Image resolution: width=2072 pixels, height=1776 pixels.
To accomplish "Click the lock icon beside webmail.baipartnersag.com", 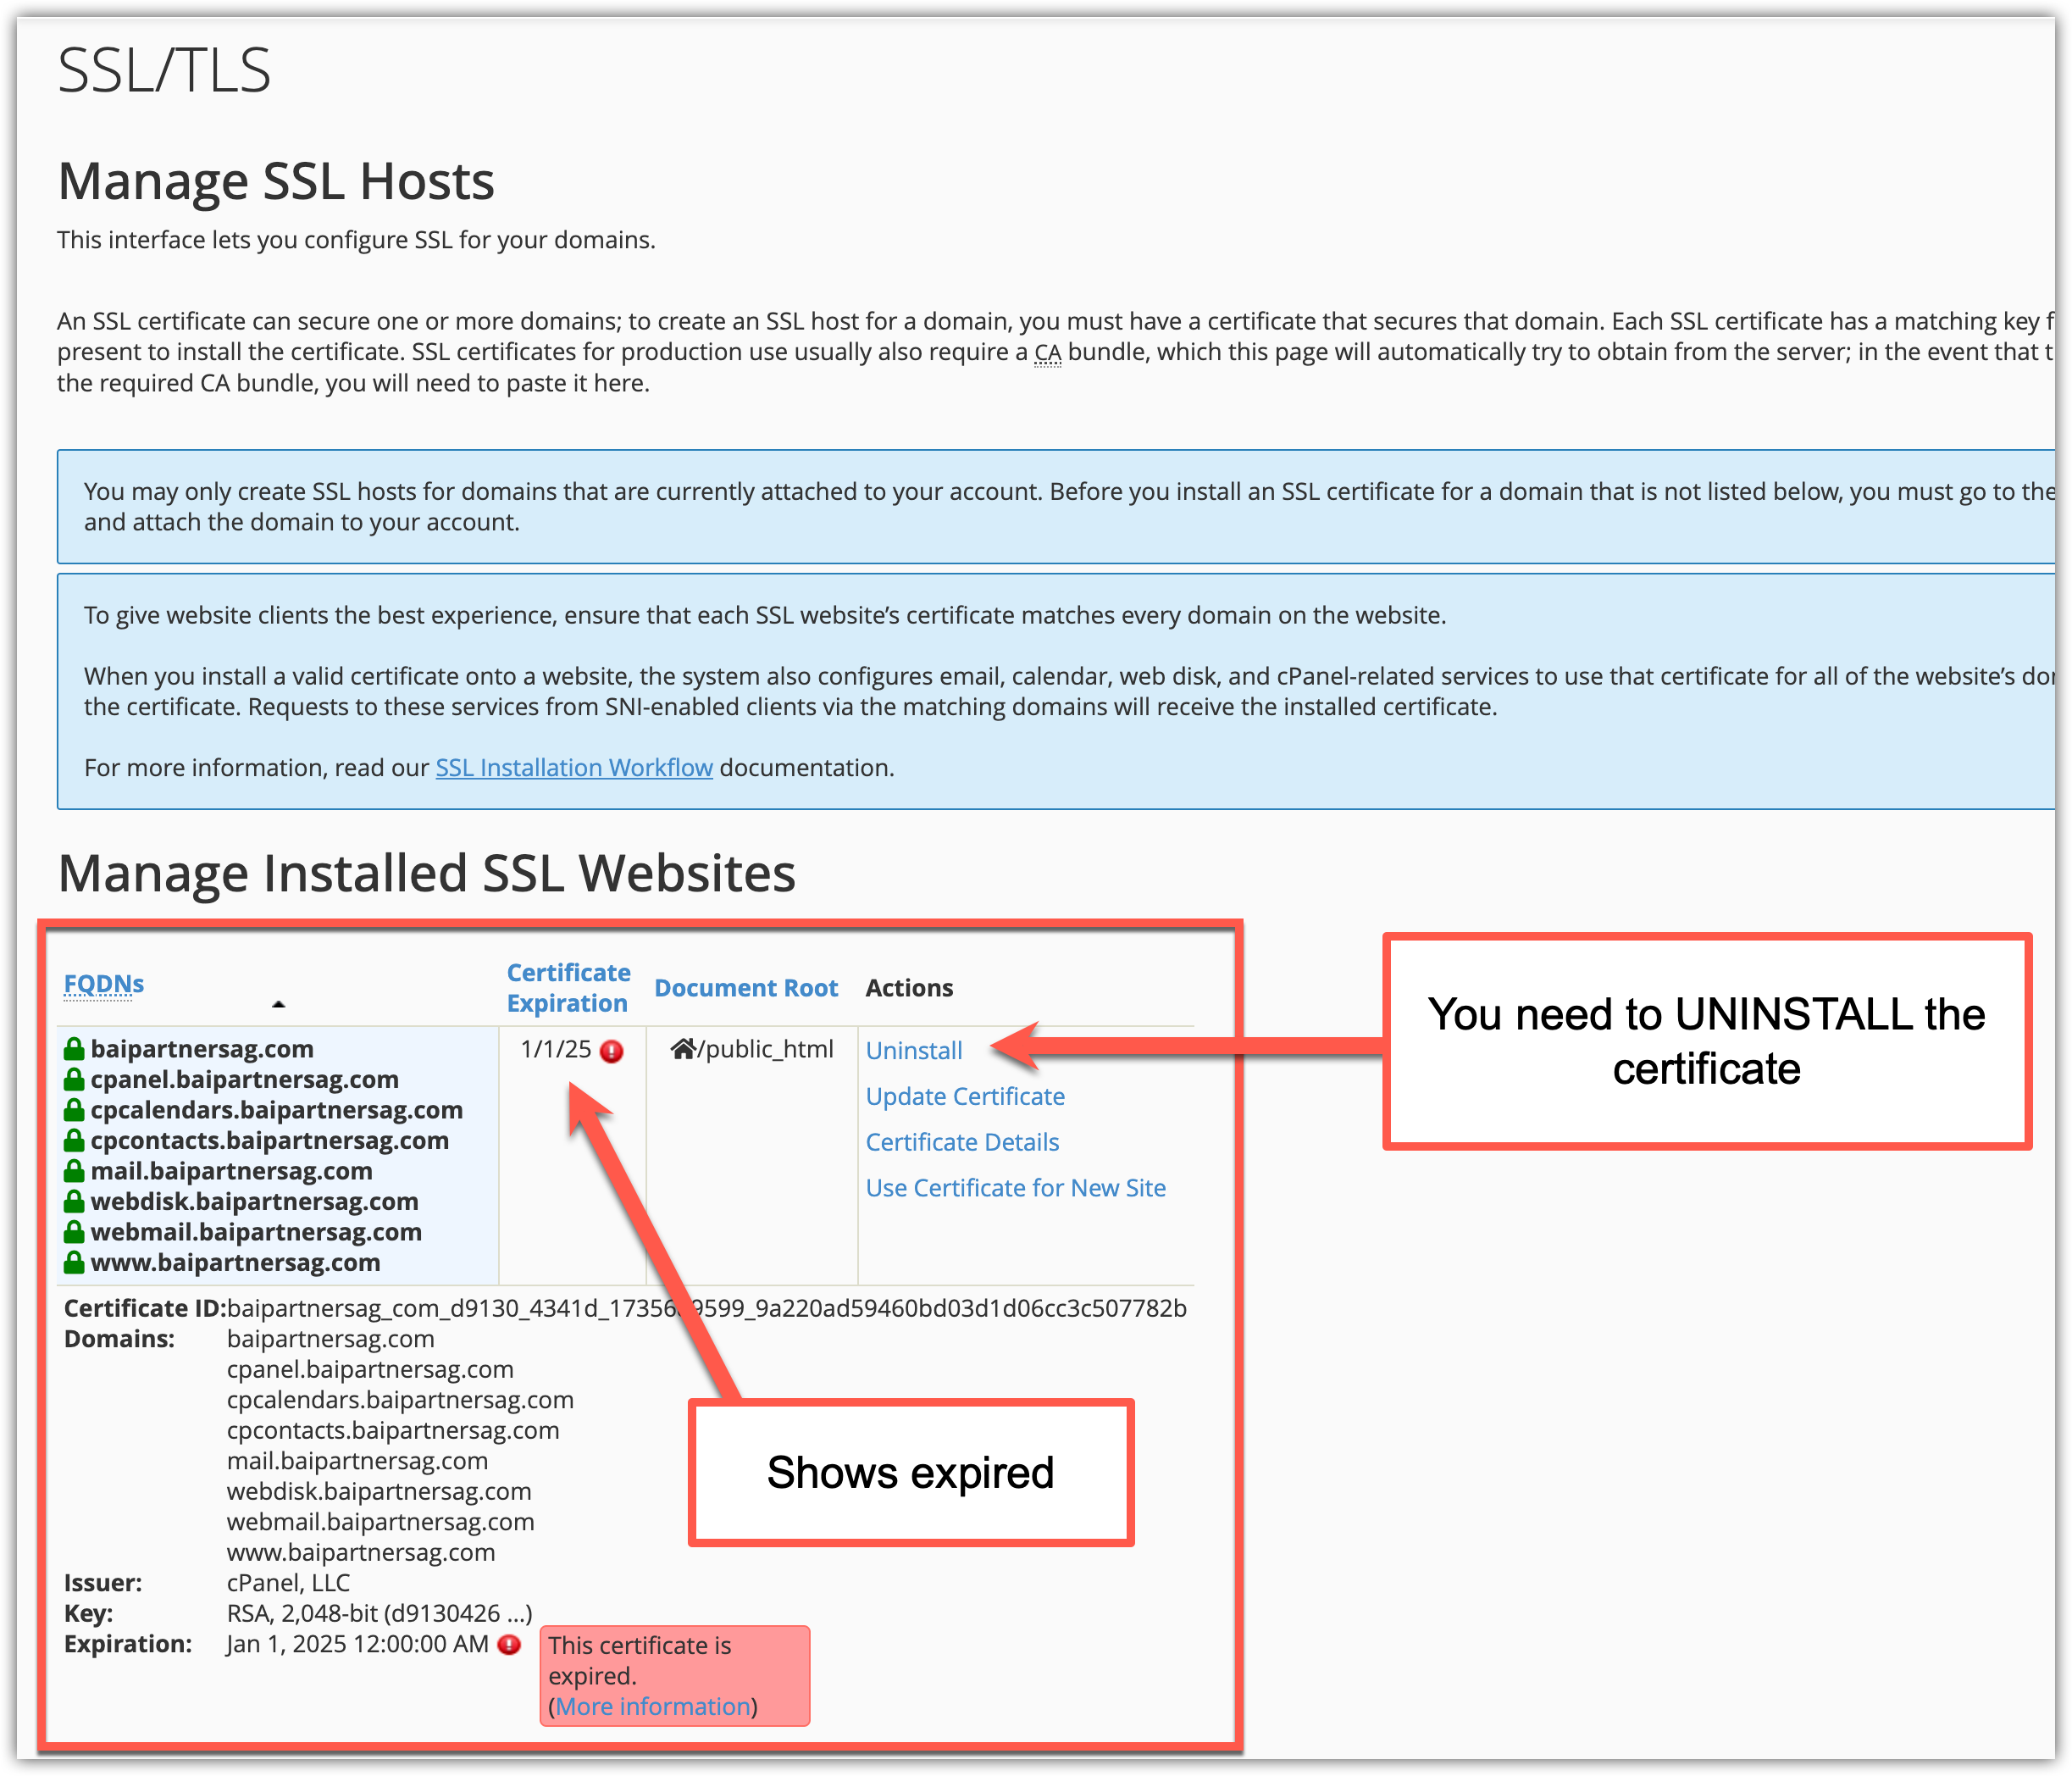I will (73, 1232).
